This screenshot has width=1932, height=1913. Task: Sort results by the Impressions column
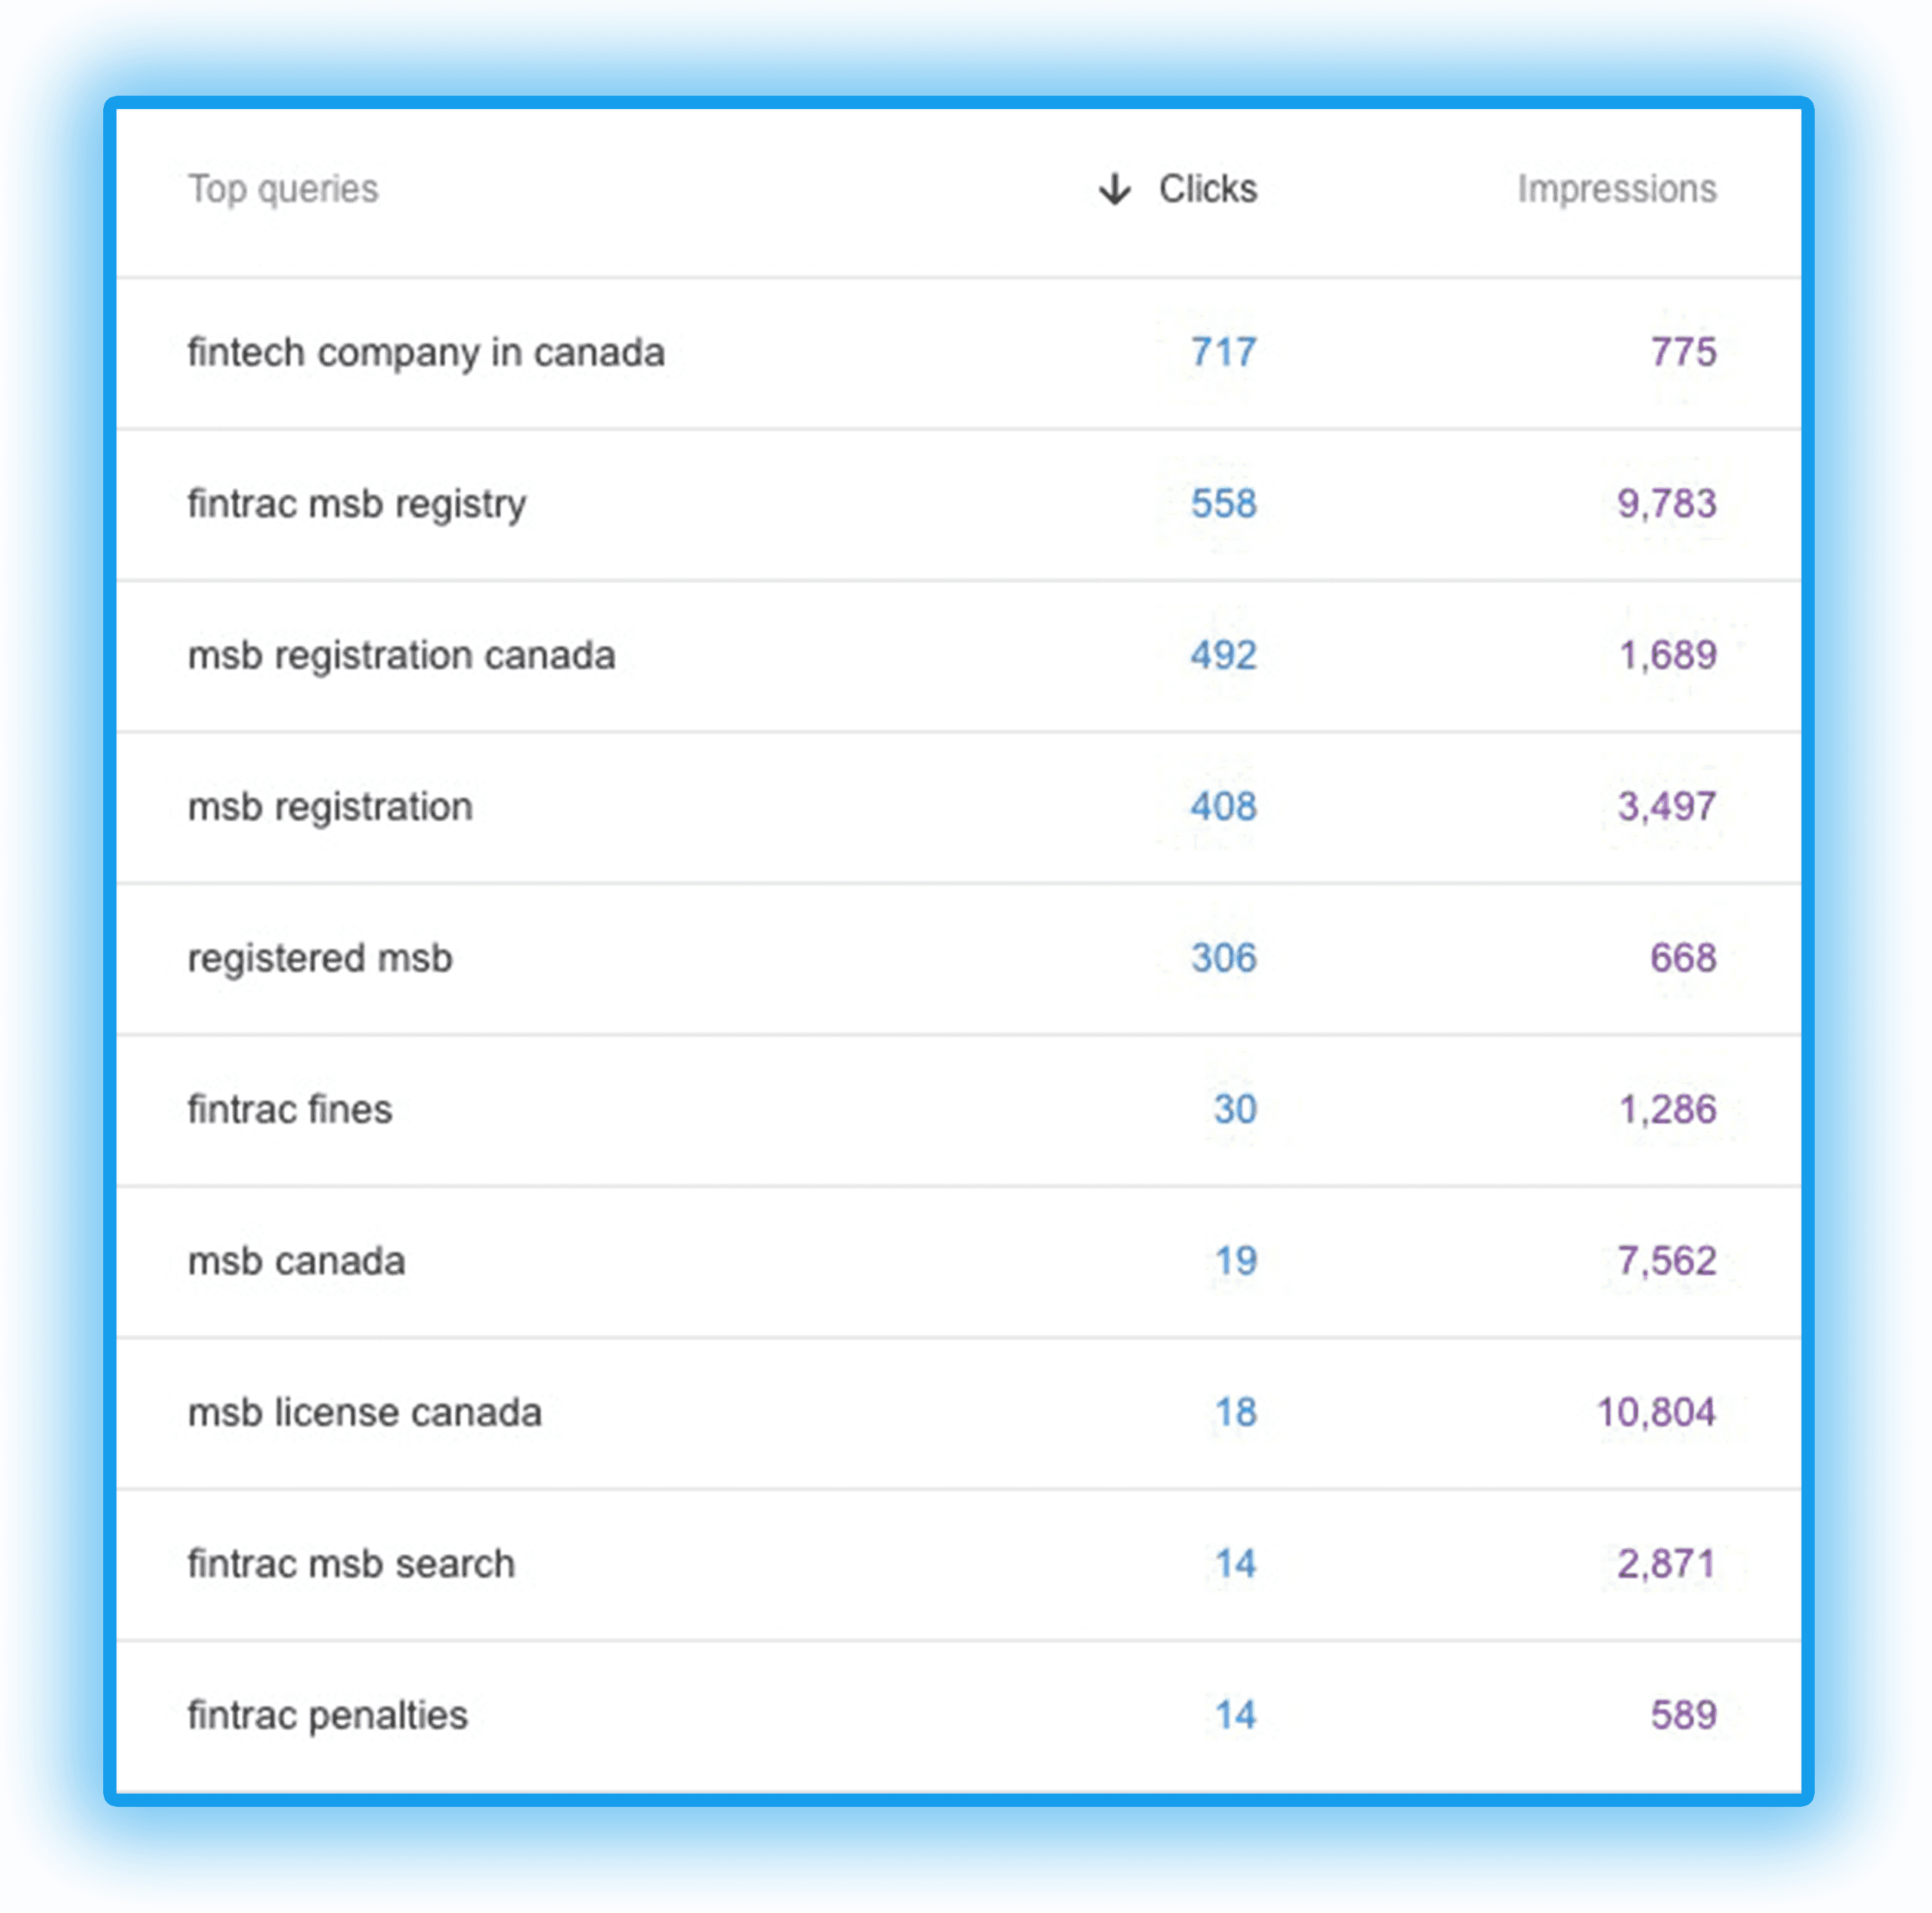pyautogui.click(x=1616, y=189)
